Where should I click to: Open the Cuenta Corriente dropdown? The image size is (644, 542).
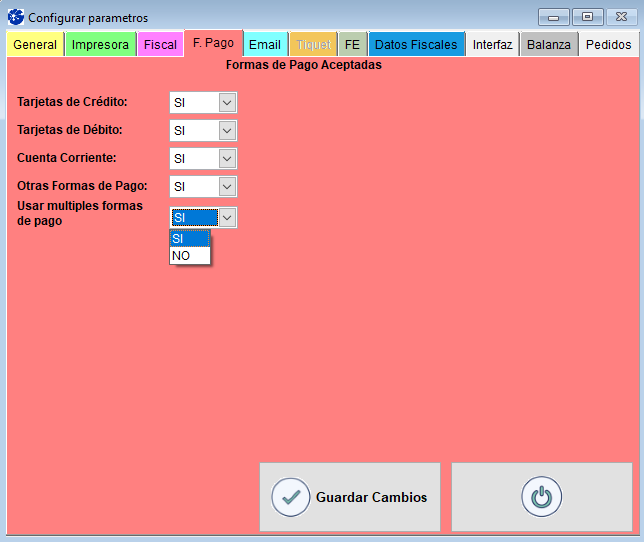[x=227, y=158]
